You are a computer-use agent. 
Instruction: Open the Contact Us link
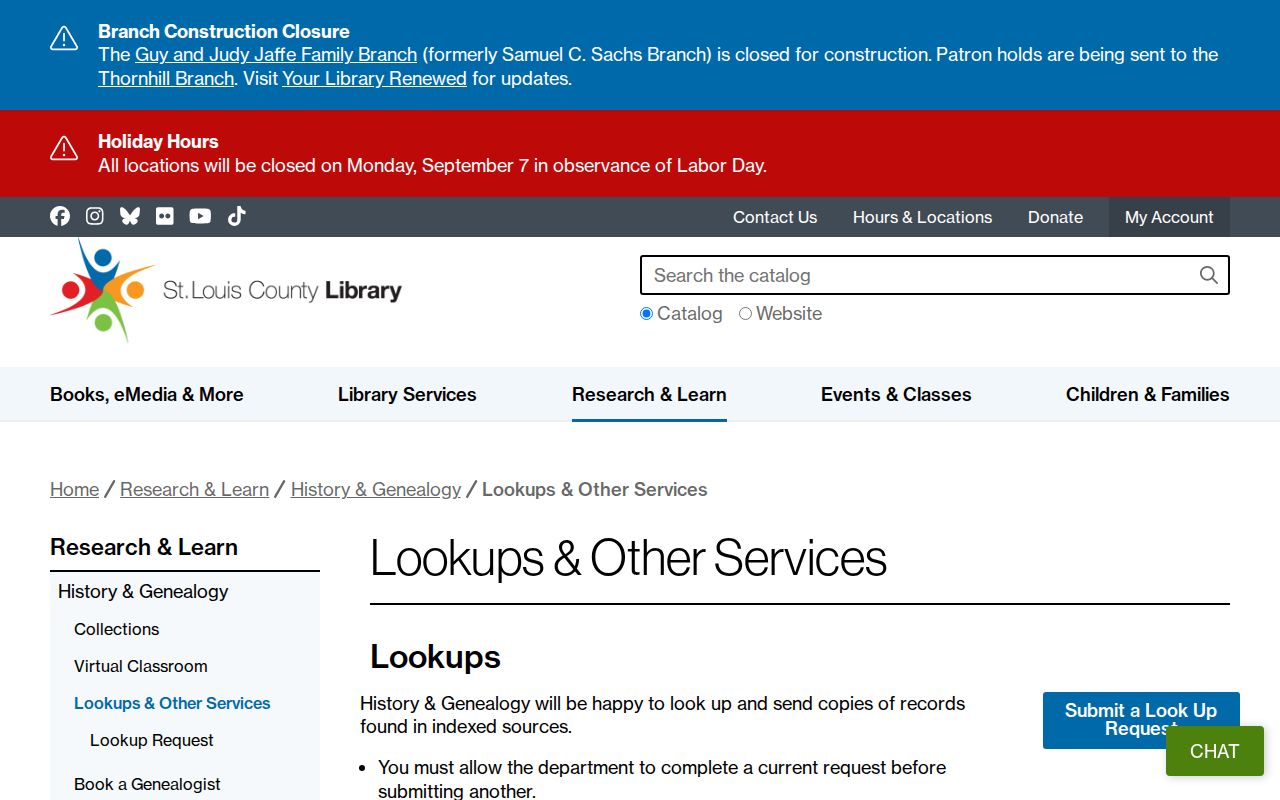775,217
